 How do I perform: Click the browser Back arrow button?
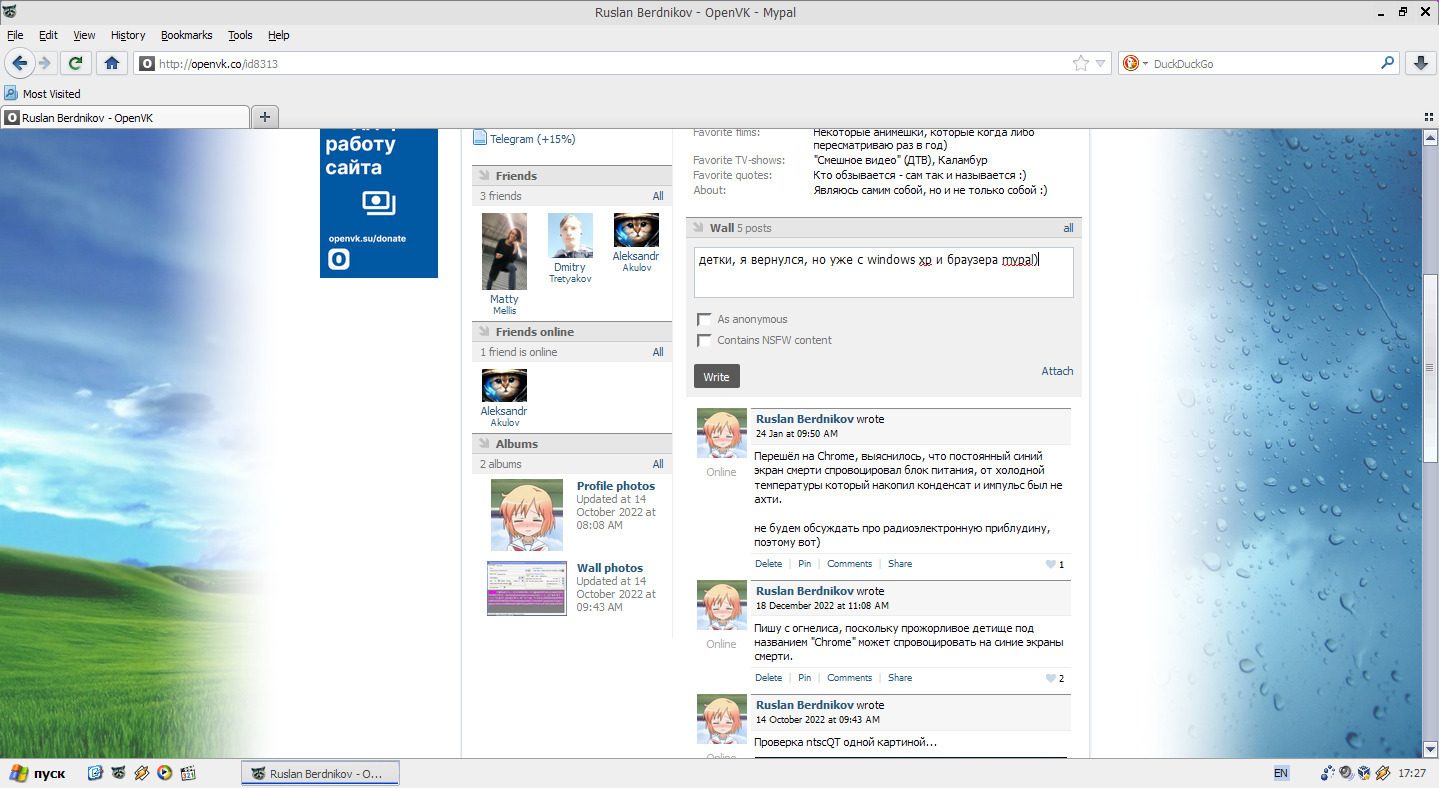click(20, 63)
